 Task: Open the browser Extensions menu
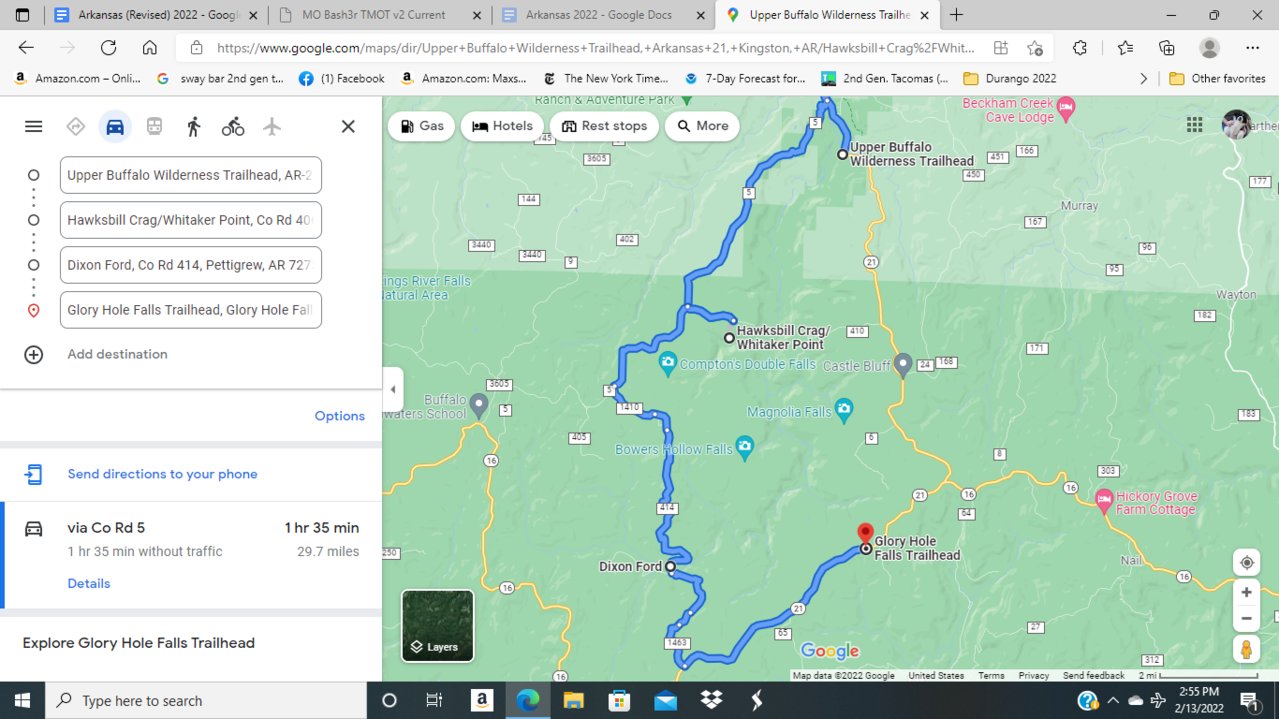tap(1080, 48)
